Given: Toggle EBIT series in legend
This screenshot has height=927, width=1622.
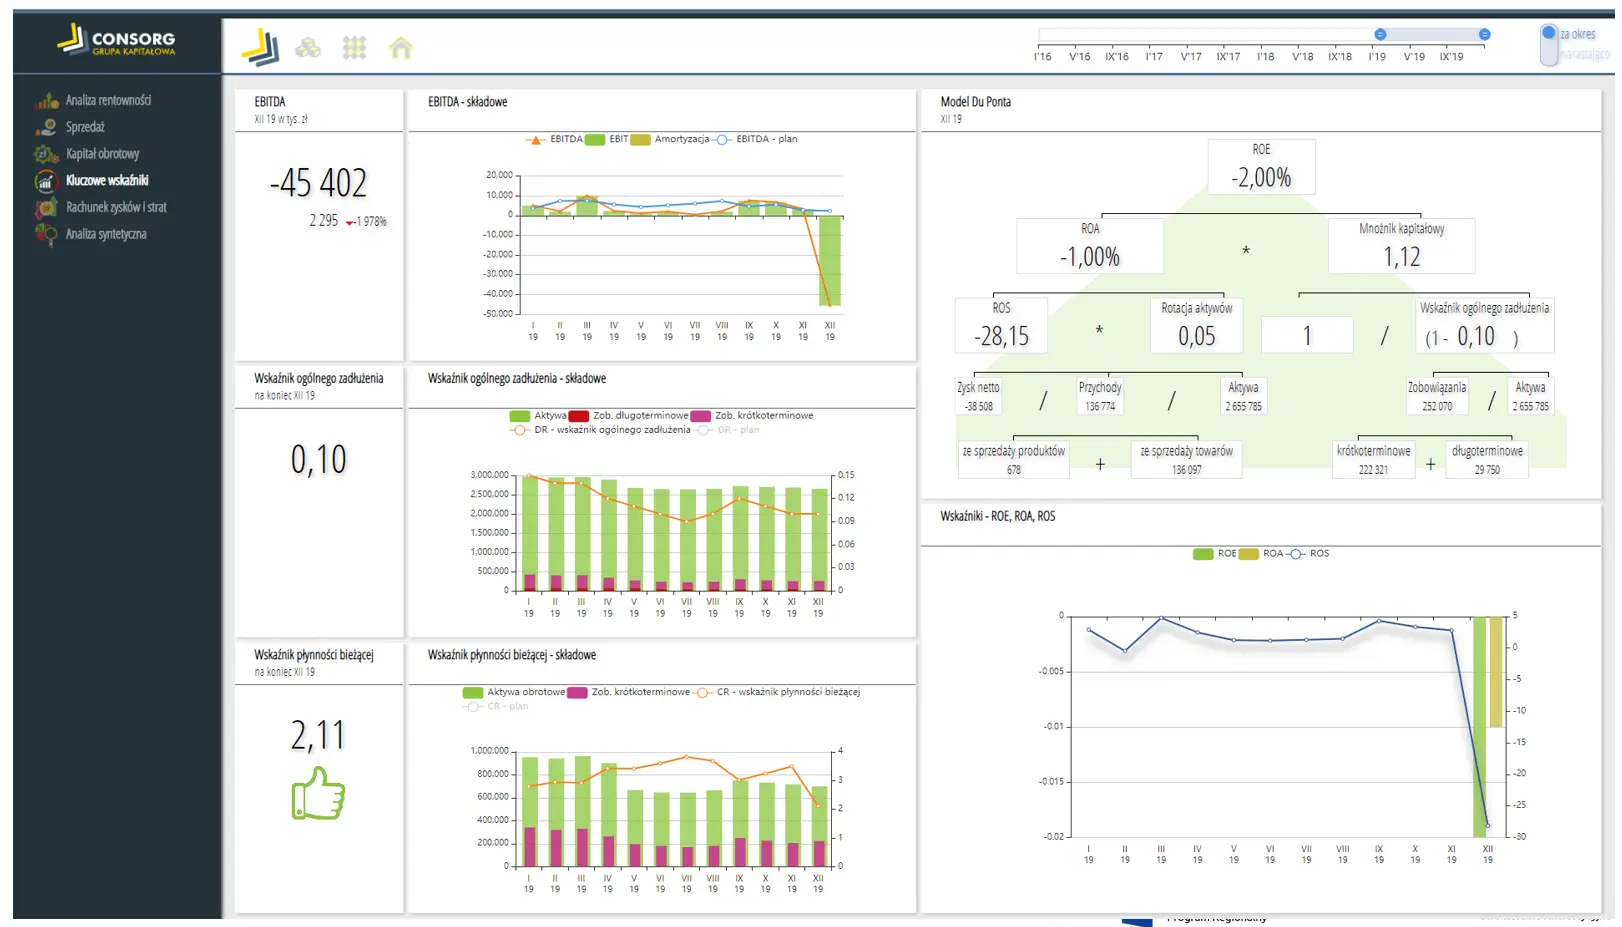Looking at the screenshot, I should tap(607, 139).
